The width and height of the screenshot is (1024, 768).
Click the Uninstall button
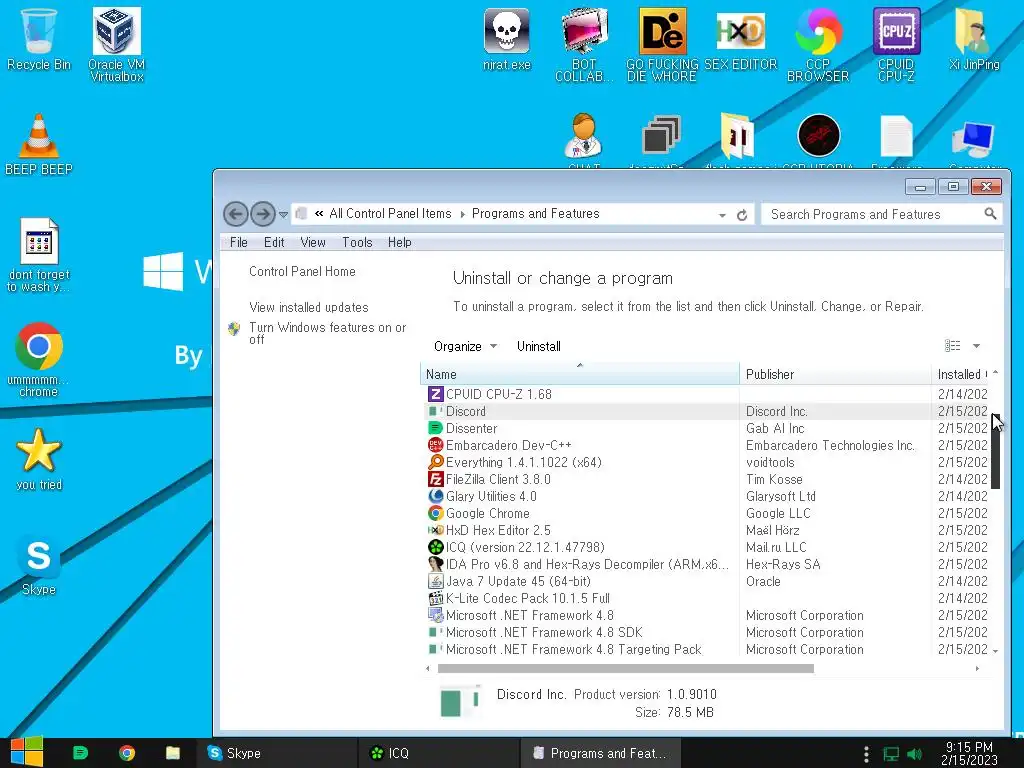[x=539, y=346]
